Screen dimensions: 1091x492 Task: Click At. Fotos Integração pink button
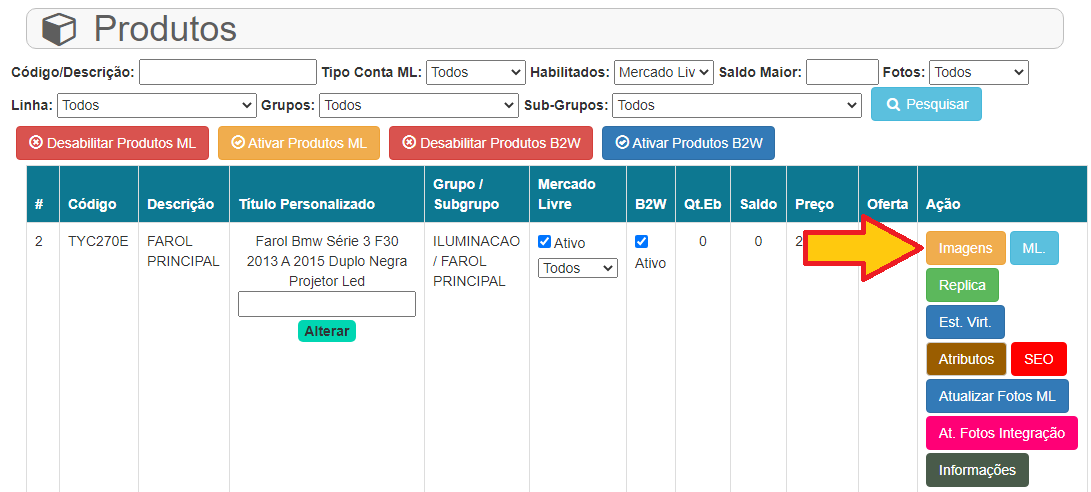pos(1001,433)
